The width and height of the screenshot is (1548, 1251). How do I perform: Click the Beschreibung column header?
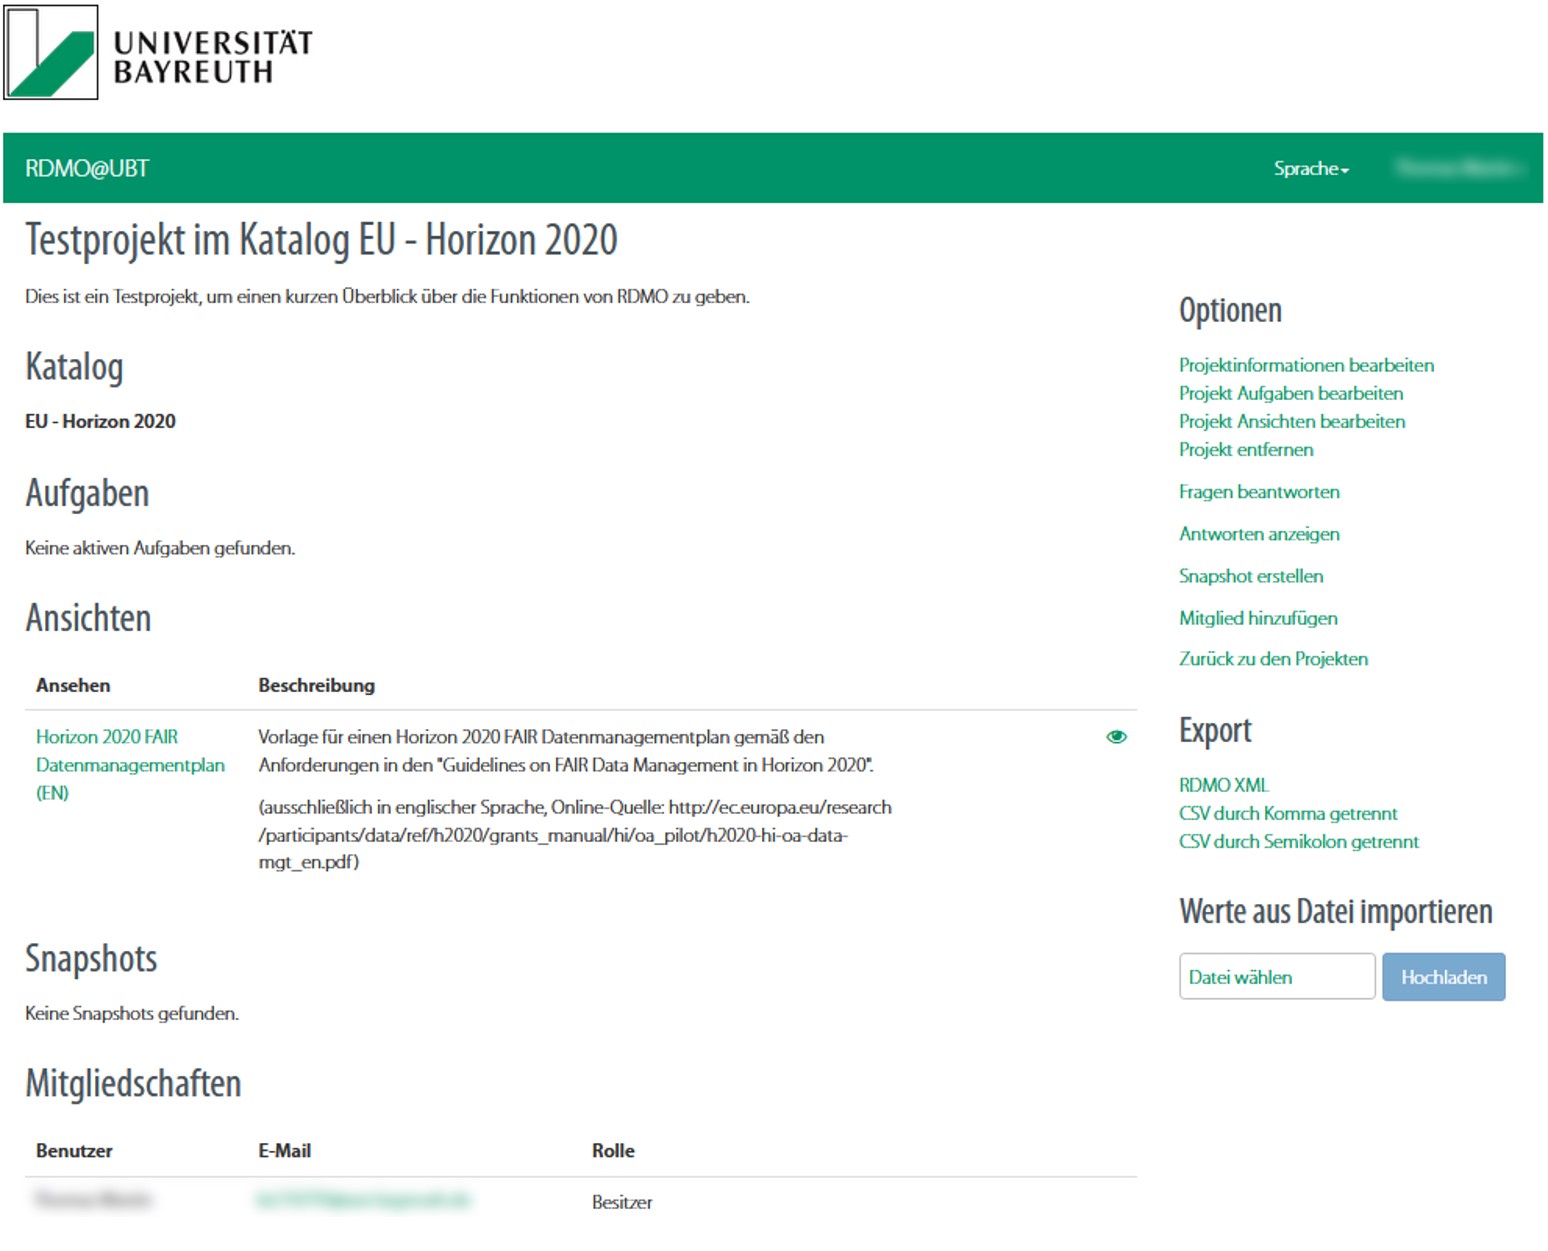click(316, 685)
